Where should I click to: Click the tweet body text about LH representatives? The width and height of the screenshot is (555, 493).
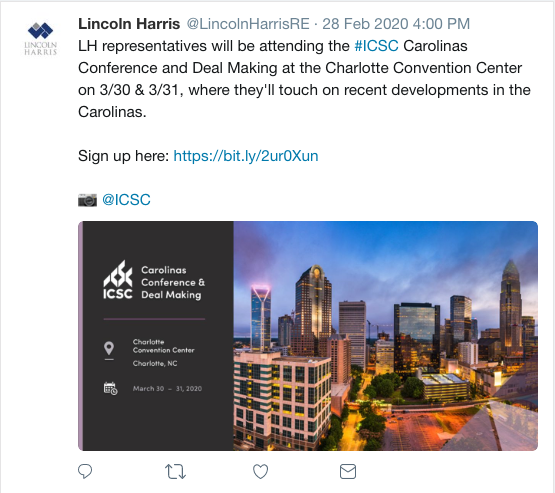[304, 79]
